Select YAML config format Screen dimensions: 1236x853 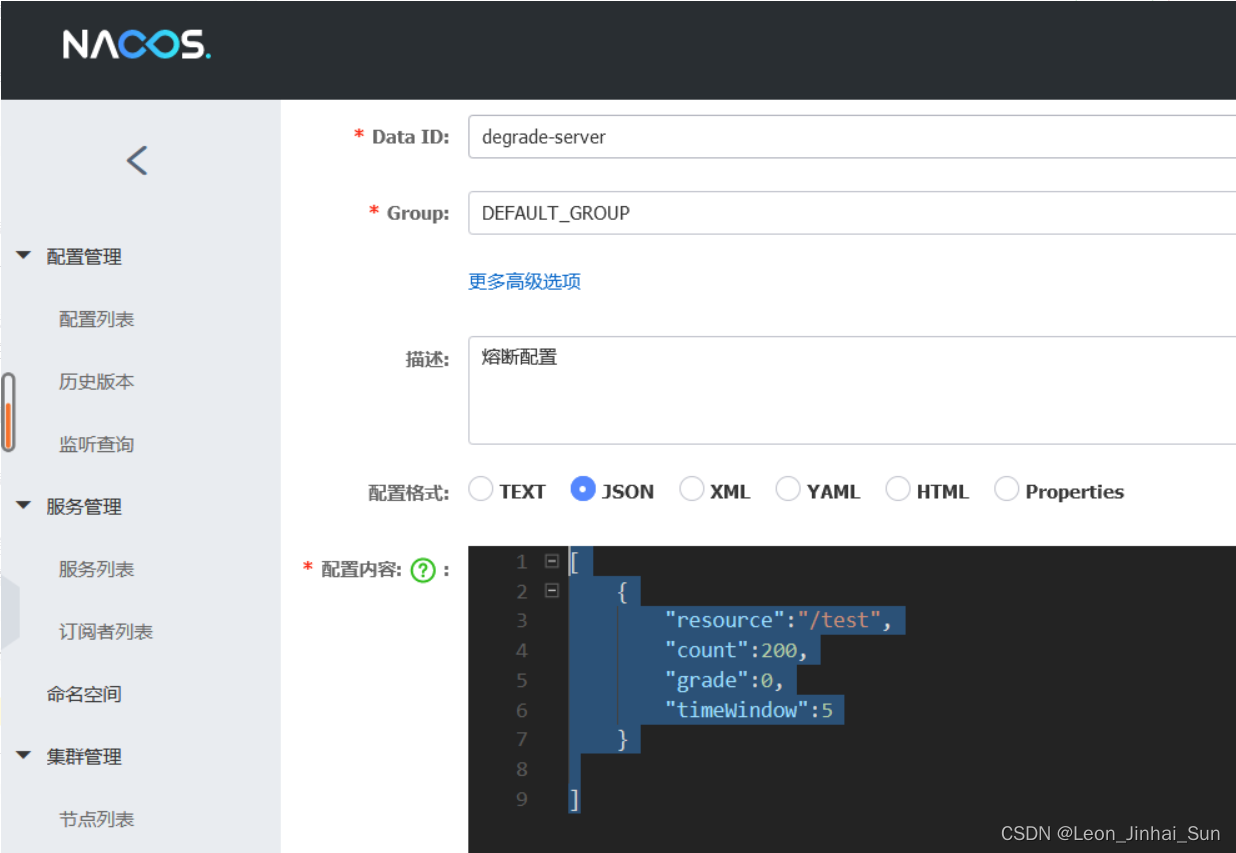[788, 489]
